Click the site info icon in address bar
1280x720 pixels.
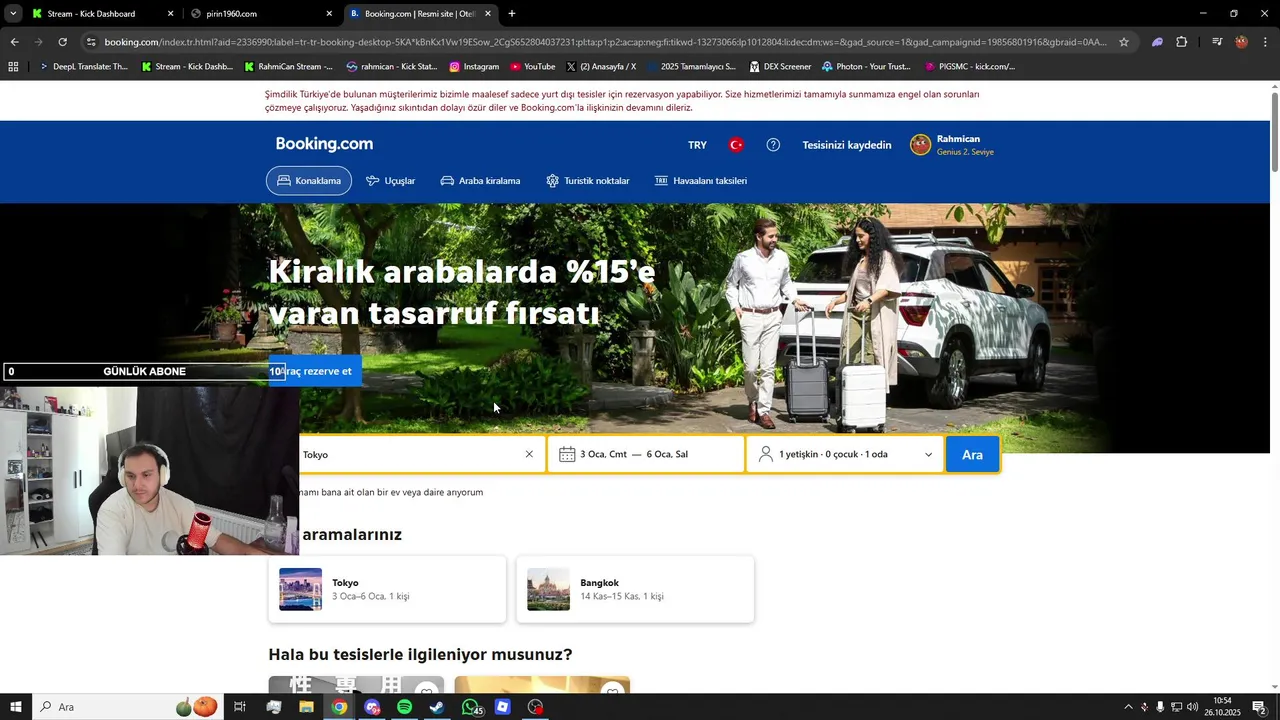click(x=91, y=42)
